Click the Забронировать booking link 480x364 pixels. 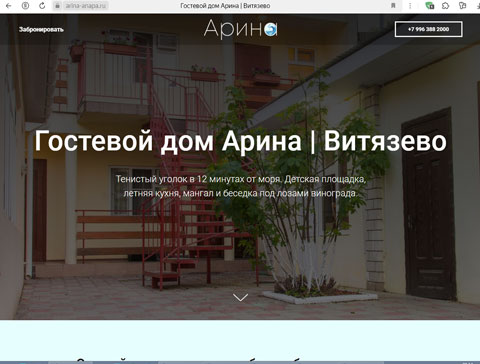pos(41,29)
